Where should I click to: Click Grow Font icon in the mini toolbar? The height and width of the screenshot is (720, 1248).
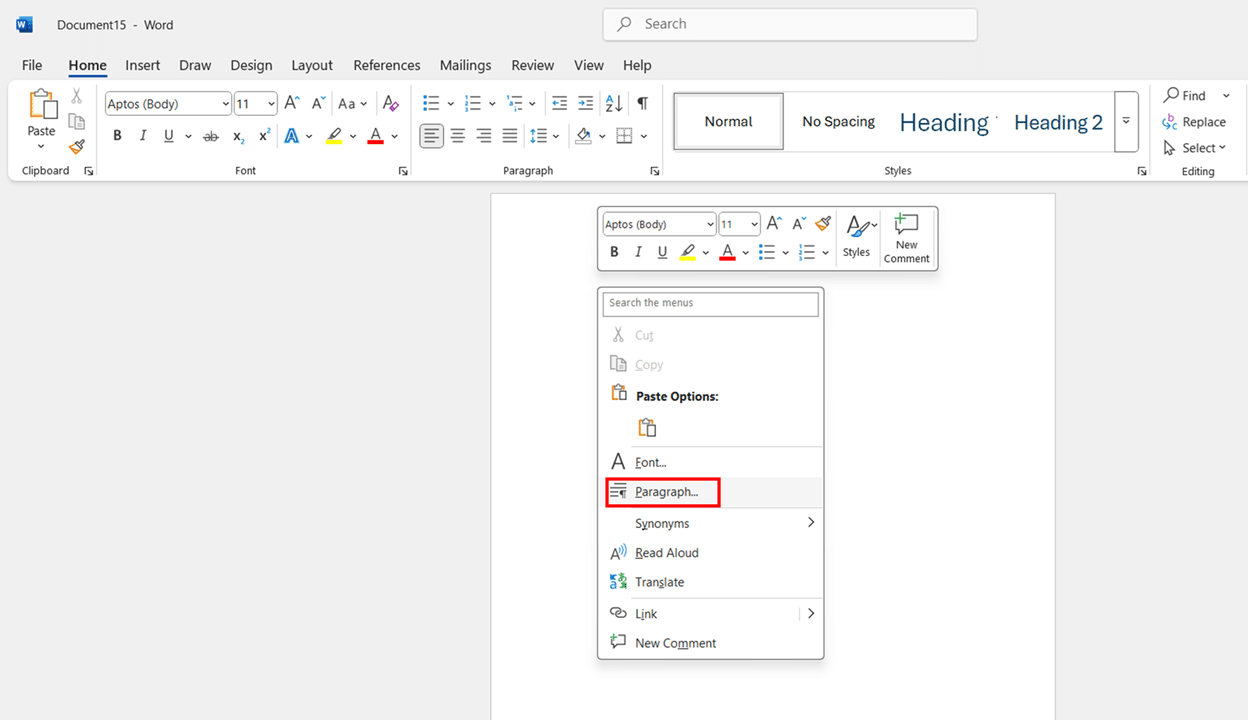pos(774,224)
